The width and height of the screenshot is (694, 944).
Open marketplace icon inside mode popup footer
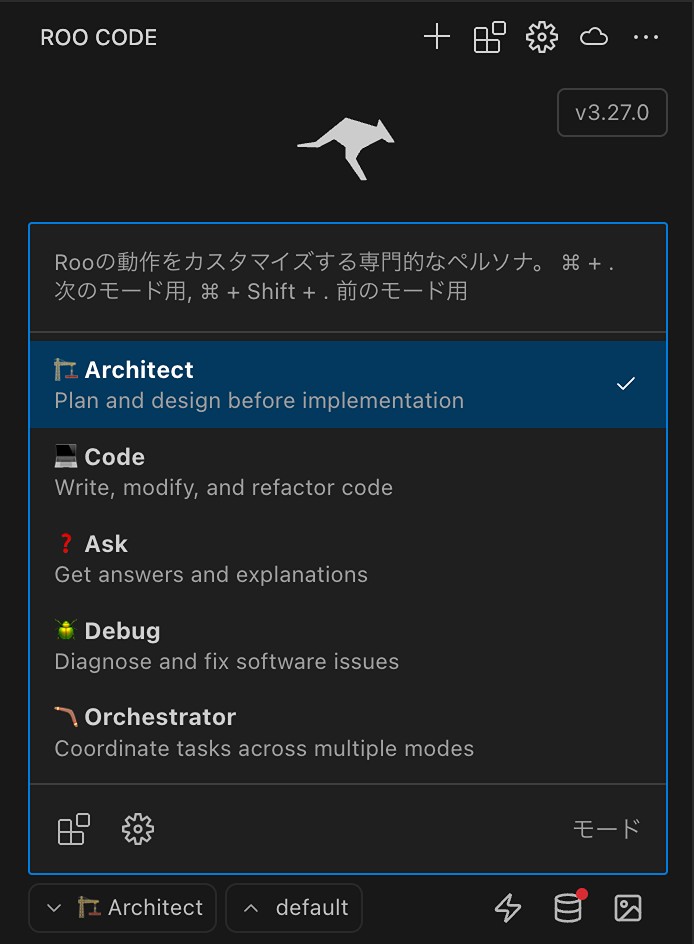pos(73,829)
